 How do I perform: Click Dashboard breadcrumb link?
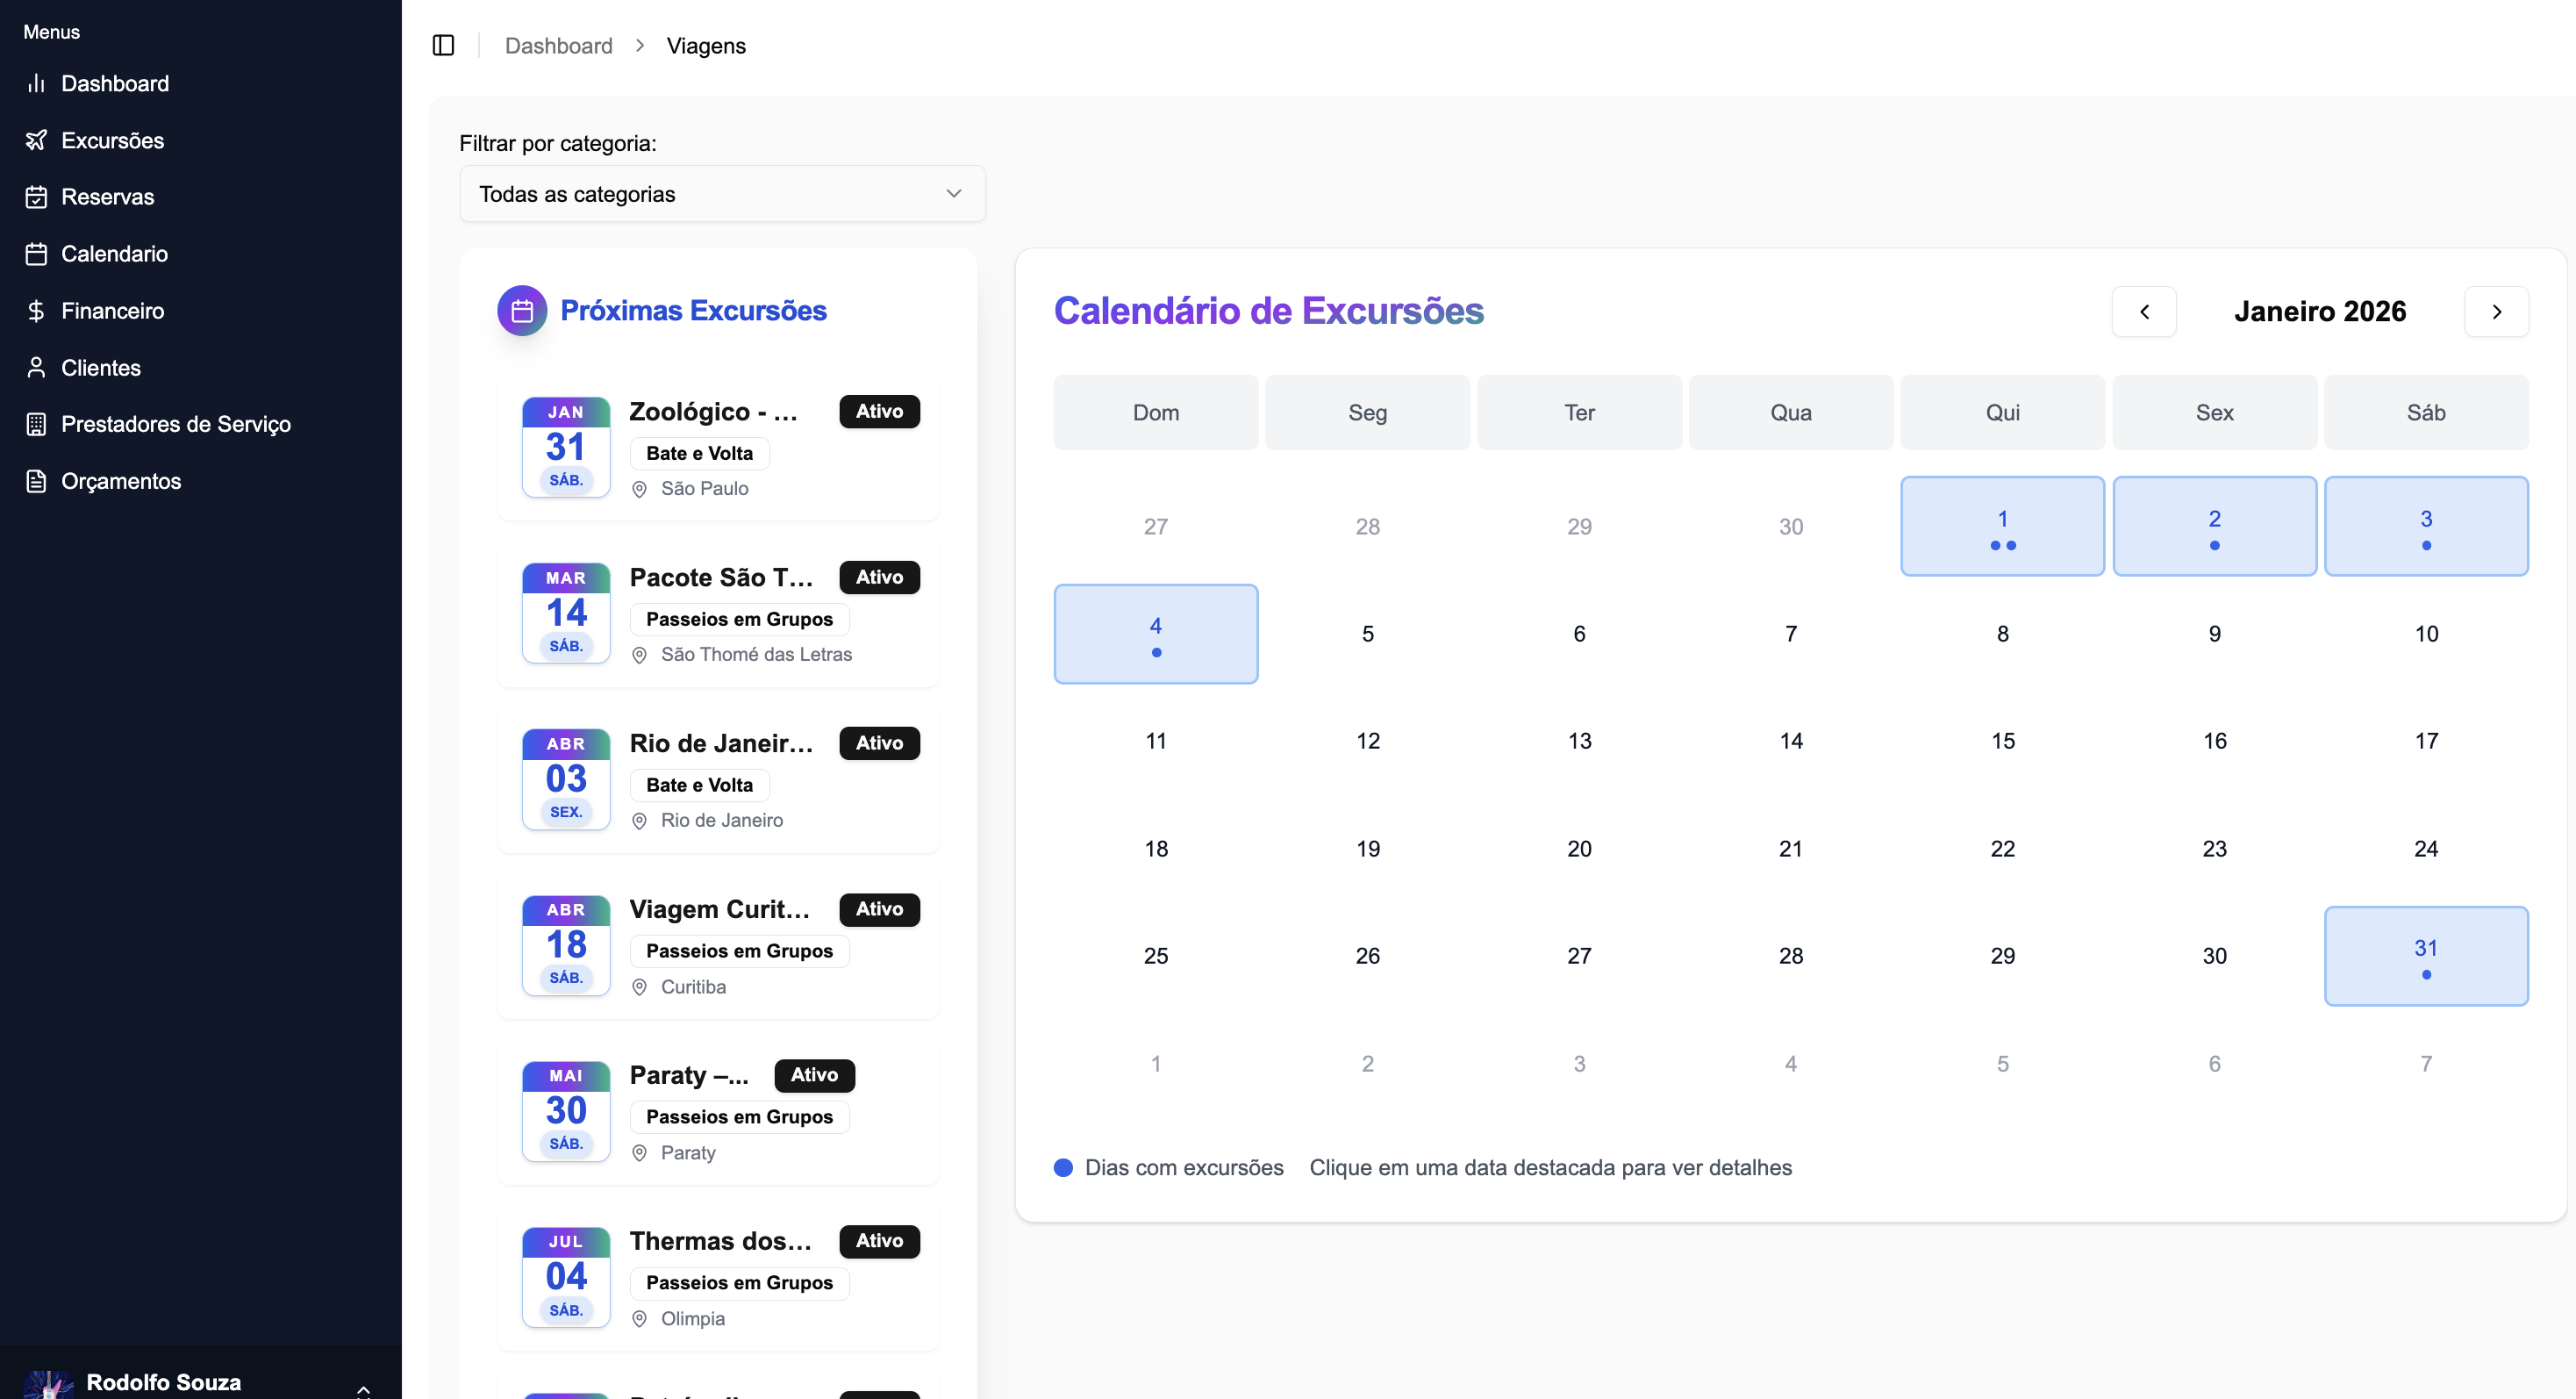coord(558,46)
